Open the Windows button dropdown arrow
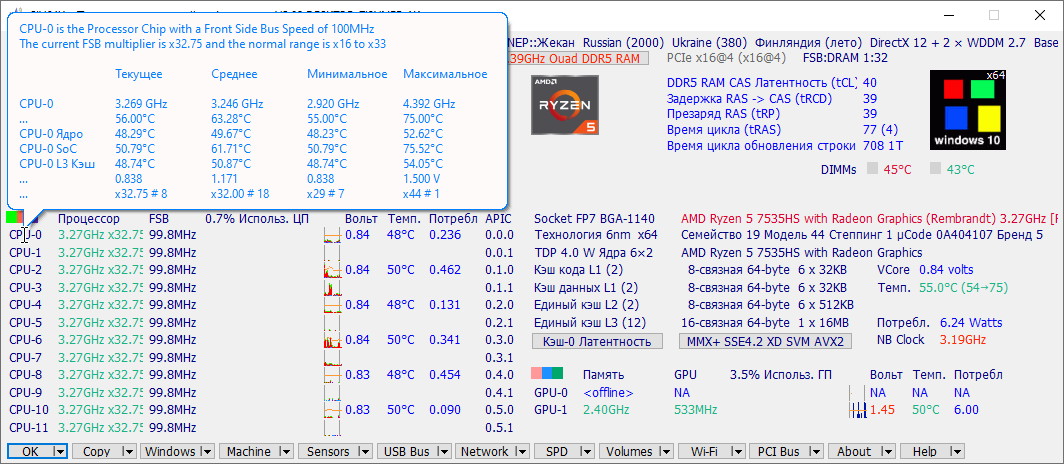 (x=206, y=451)
